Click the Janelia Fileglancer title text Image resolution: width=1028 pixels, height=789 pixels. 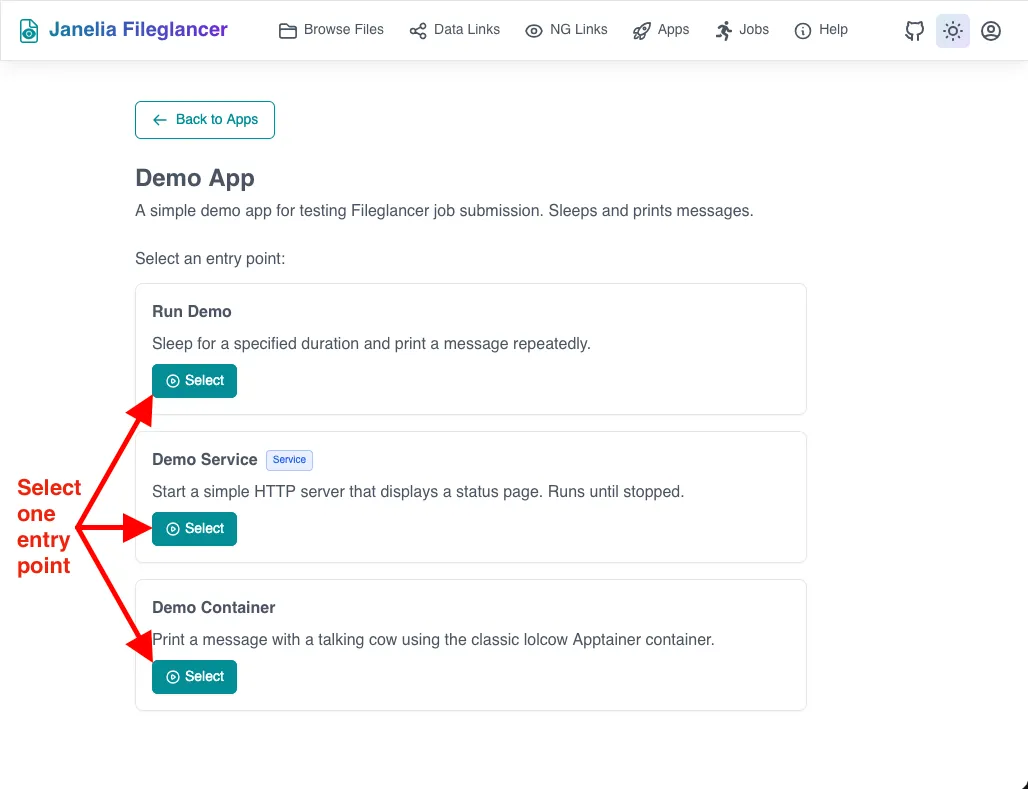(139, 30)
